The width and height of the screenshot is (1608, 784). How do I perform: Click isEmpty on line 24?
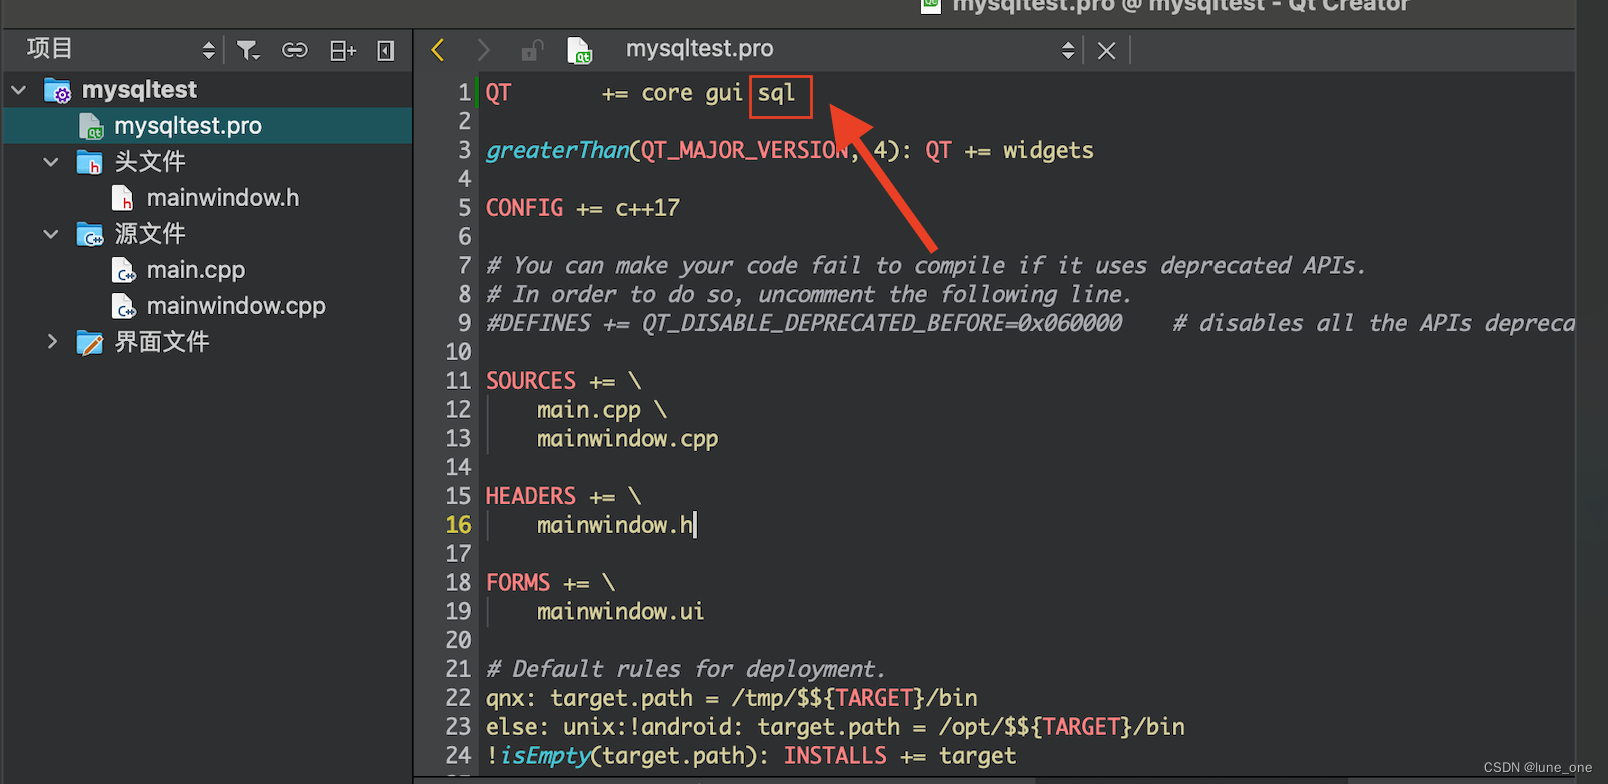pos(546,756)
